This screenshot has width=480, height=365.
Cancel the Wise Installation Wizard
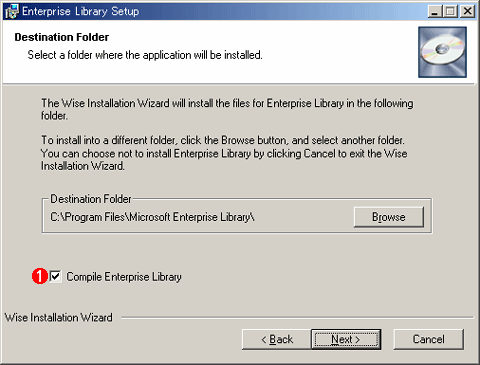point(428,339)
